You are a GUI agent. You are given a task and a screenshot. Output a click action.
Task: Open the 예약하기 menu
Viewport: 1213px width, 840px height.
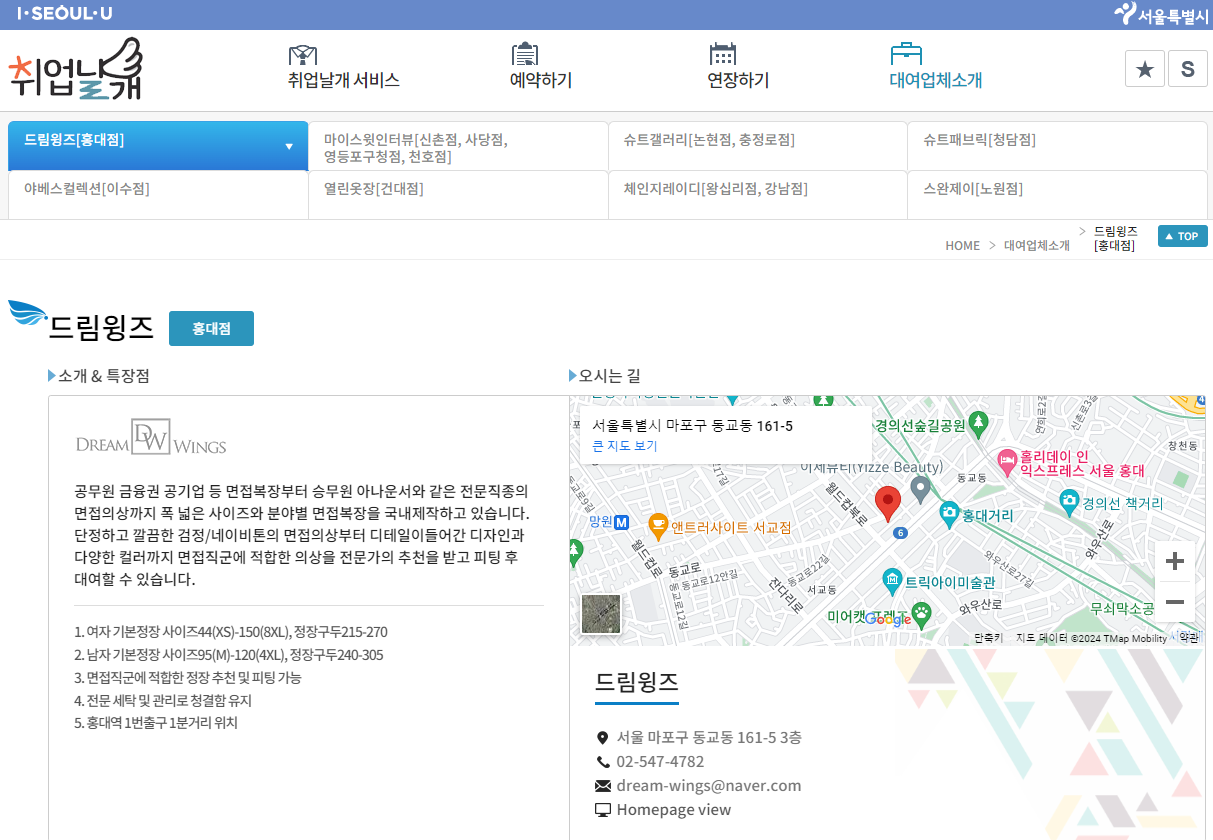click(x=540, y=67)
